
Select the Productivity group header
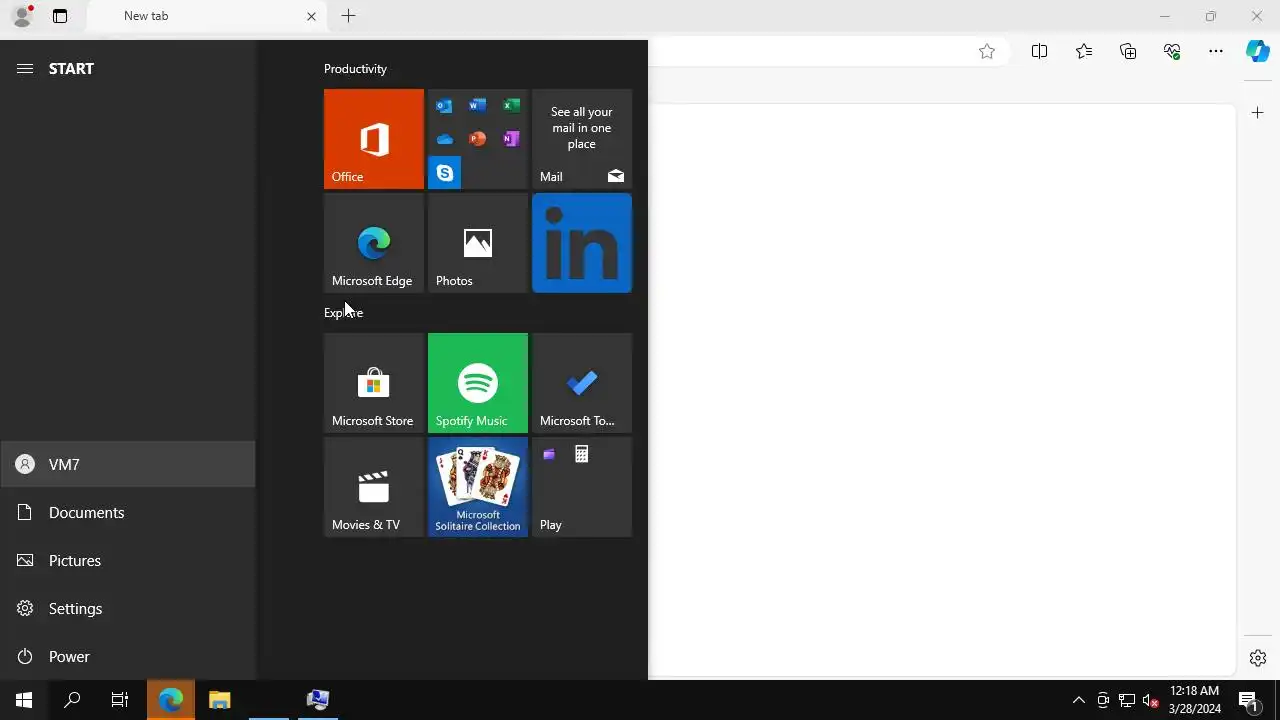click(x=355, y=69)
